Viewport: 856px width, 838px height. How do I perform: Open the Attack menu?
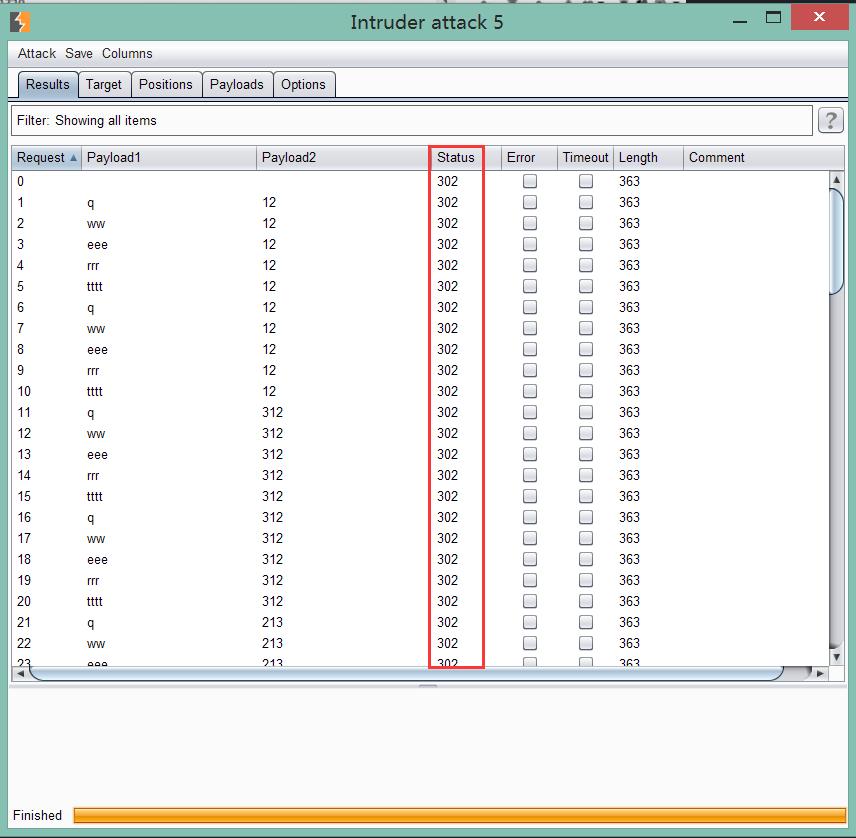click(x=37, y=53)
